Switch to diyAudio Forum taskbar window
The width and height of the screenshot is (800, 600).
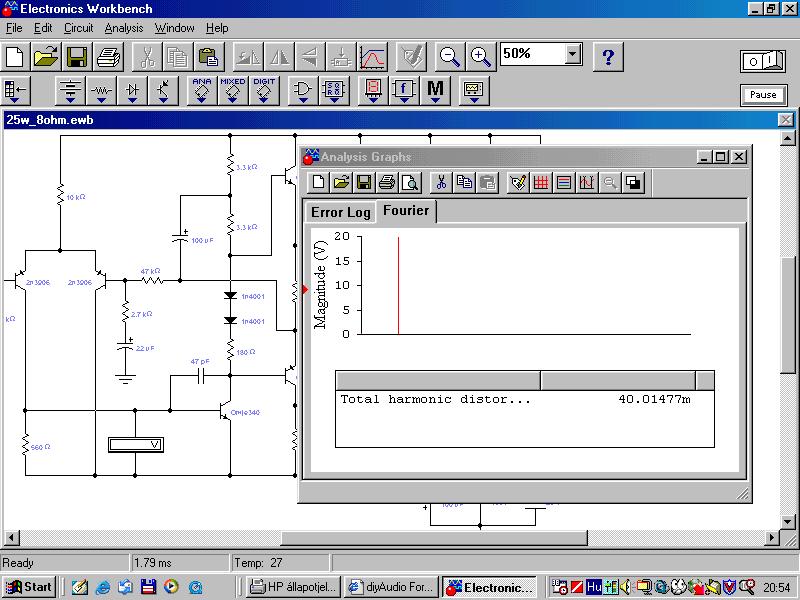pyautogui.click(x=391, y=587)
